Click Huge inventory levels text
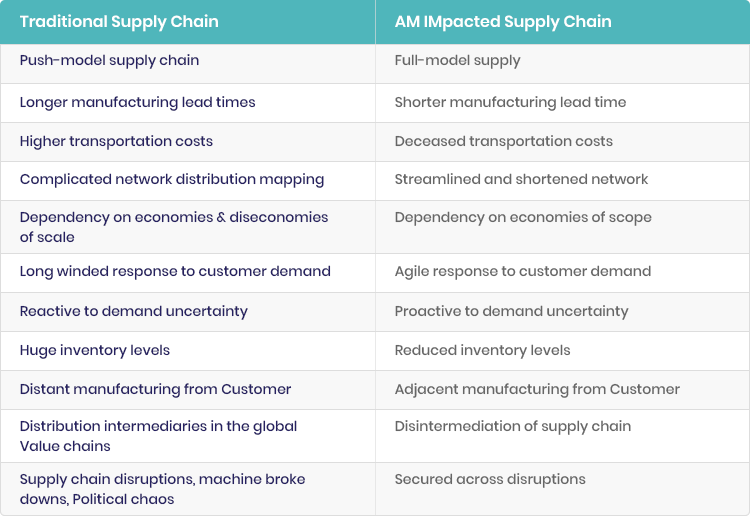The width and height of the screenshot is (750, 516). pos(95,351)
